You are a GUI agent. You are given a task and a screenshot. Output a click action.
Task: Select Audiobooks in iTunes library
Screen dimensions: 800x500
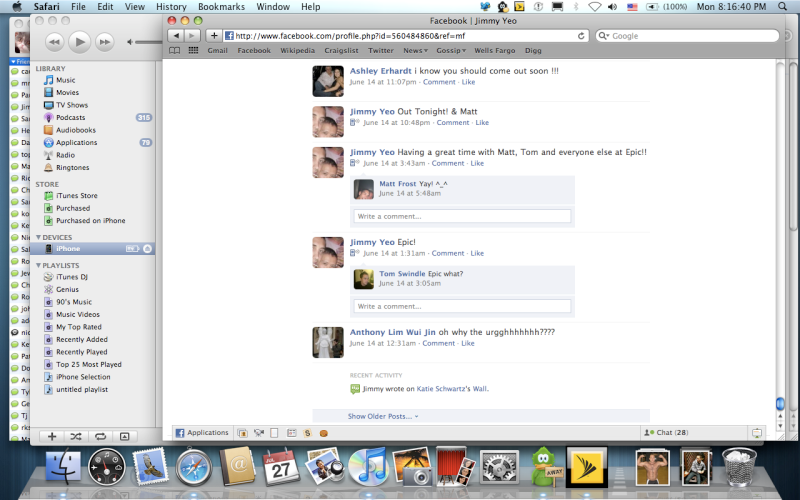pyautogui.click(x=76, y=130)
